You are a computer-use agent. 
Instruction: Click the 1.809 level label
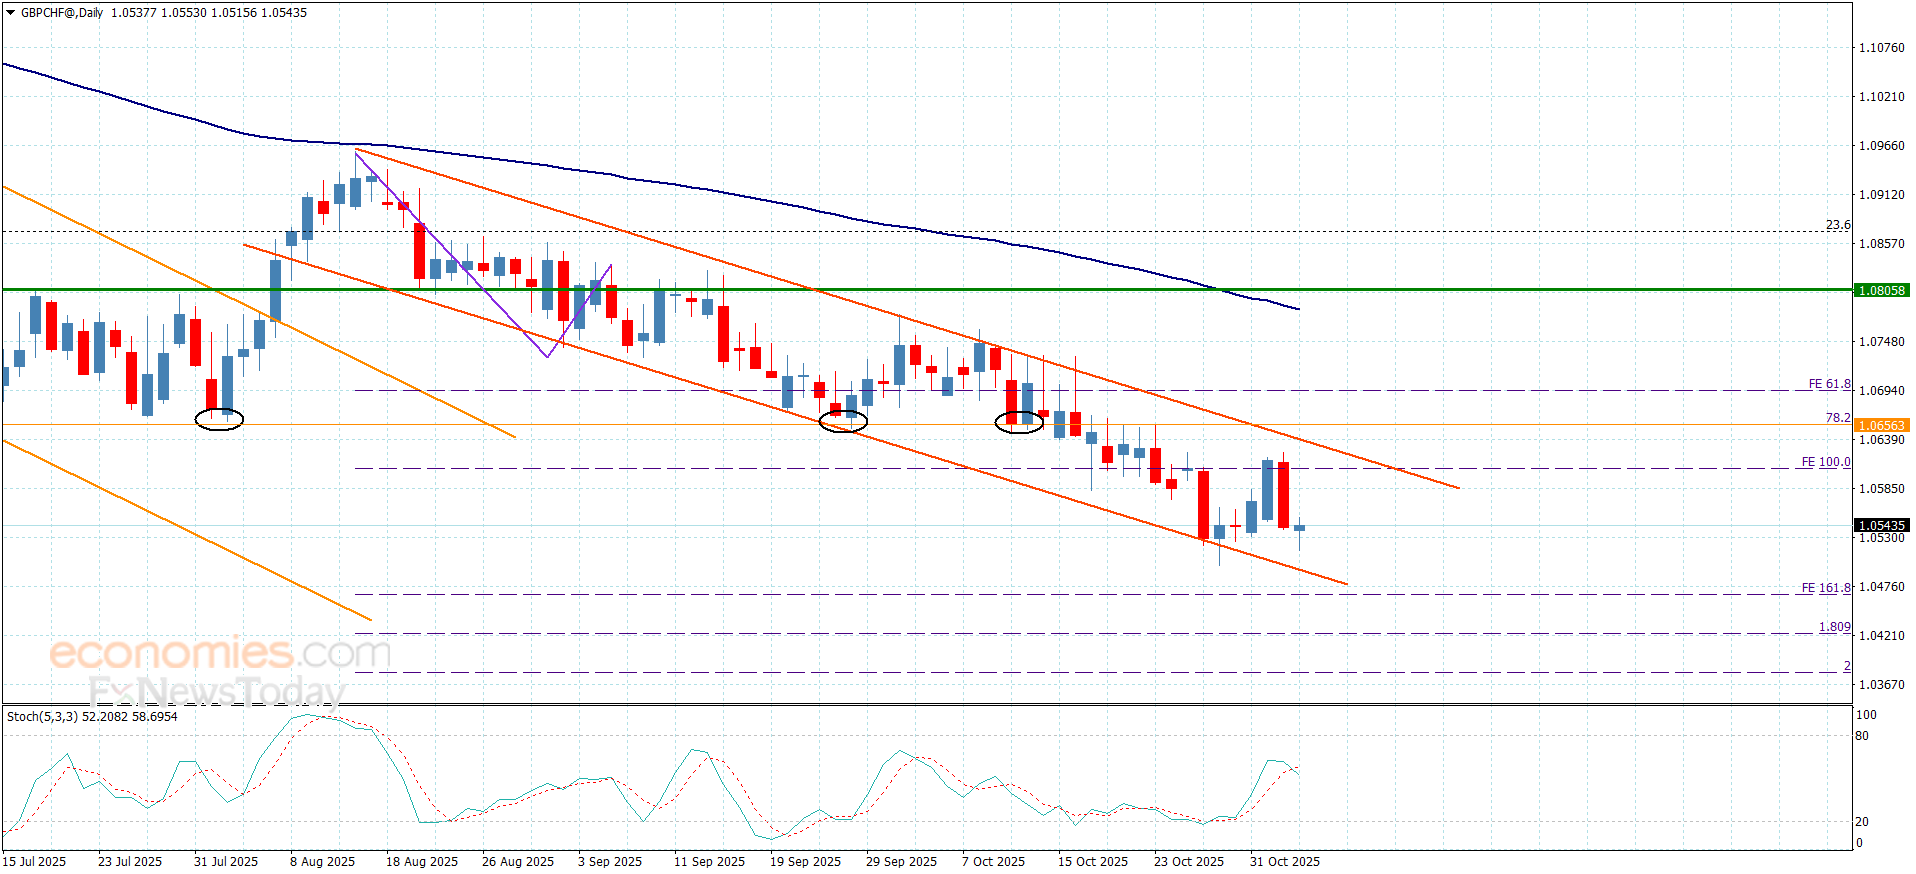click(1834, 627)
